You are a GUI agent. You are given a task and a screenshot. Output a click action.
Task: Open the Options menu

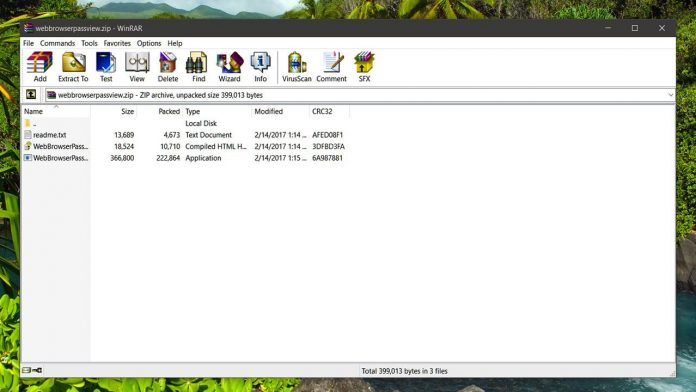(x=149, y=43)
